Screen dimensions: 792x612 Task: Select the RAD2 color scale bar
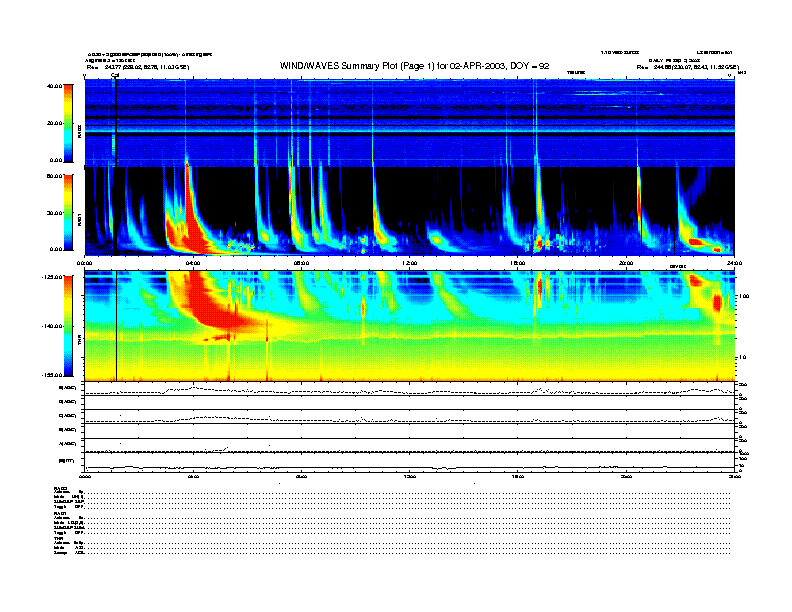click(68, 123)
